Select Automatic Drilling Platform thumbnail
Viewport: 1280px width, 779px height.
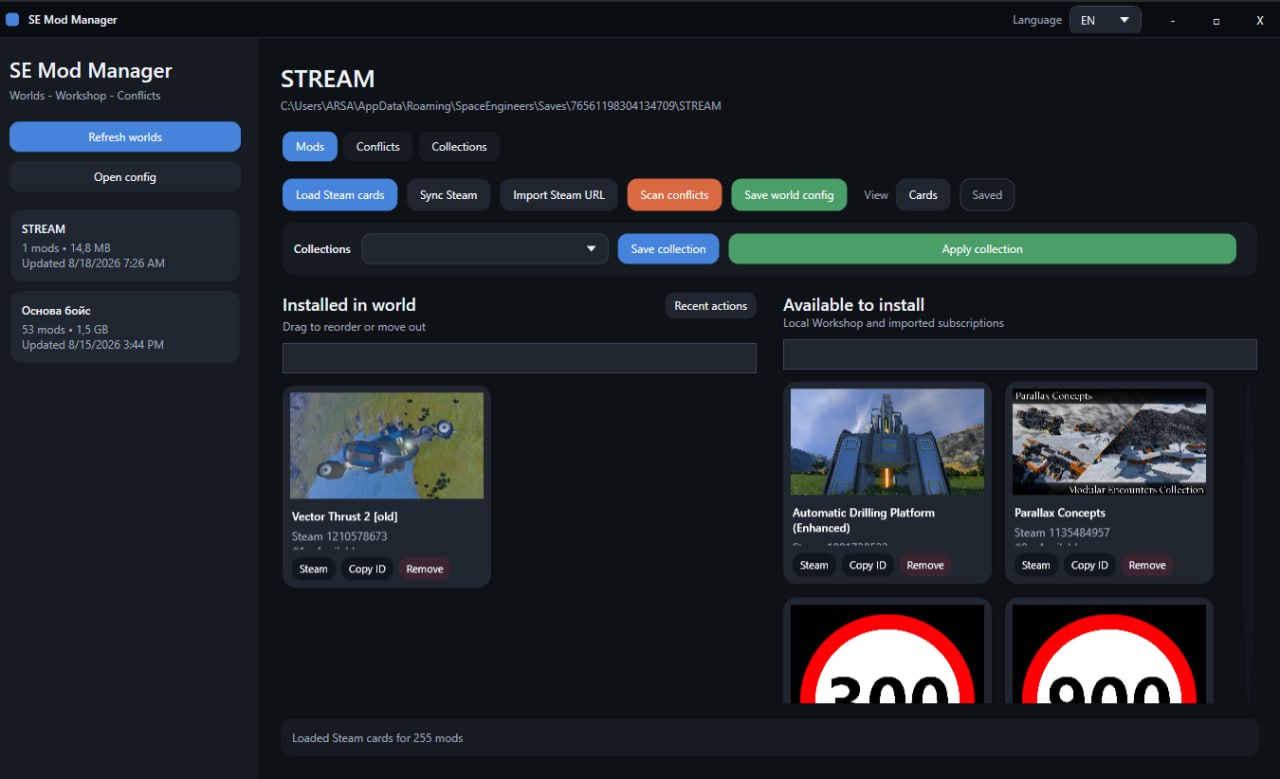coord(888,442)
